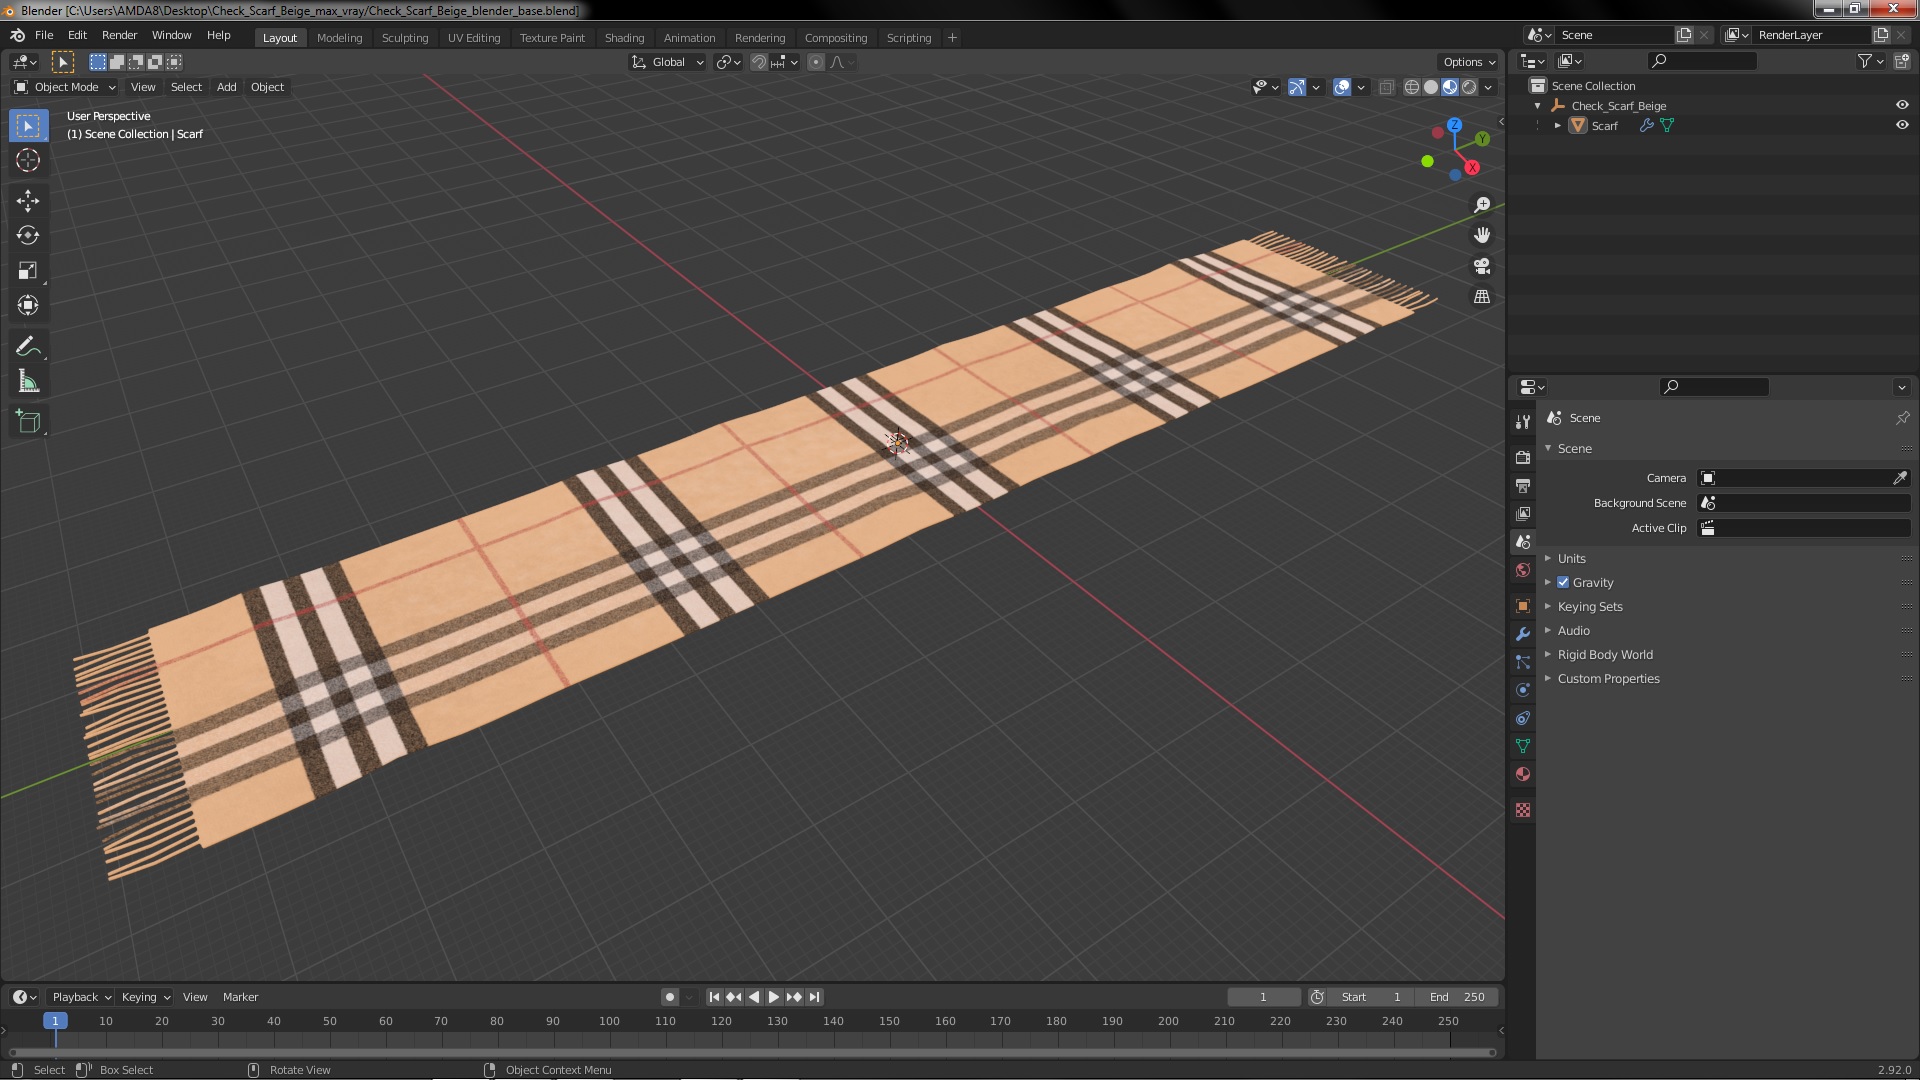Open the View Layer properties tab
Screen dimensions: 1920x1080
[1523, 513]
